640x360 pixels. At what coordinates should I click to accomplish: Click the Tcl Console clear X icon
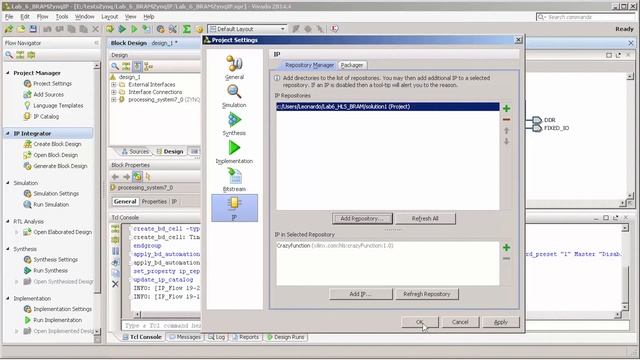tap(115, 284)
